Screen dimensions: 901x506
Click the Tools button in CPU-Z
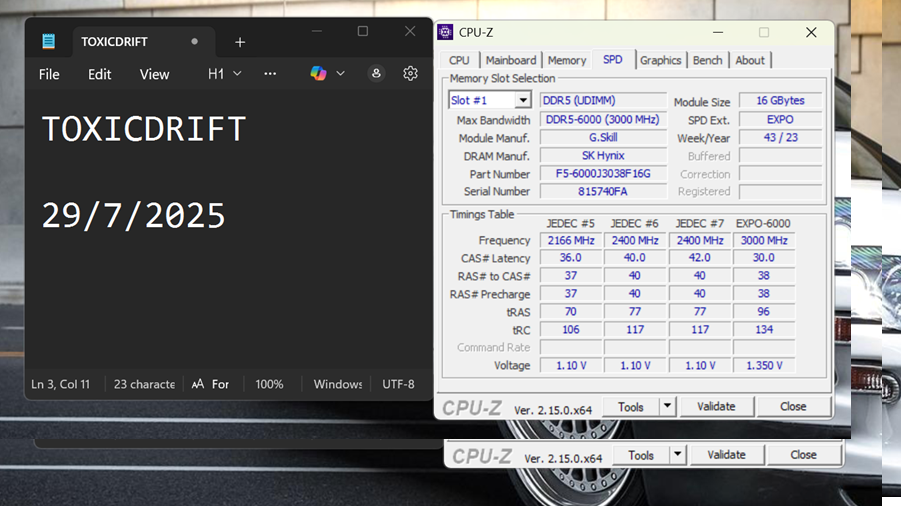click(630, 406)
